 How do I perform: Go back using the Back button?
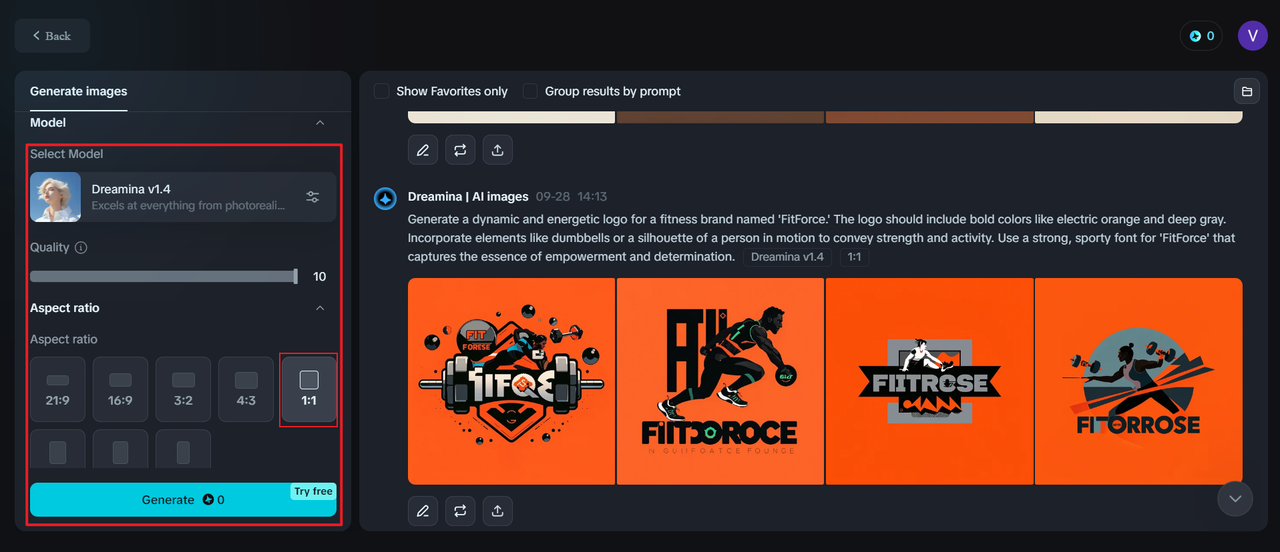point(52,36)
